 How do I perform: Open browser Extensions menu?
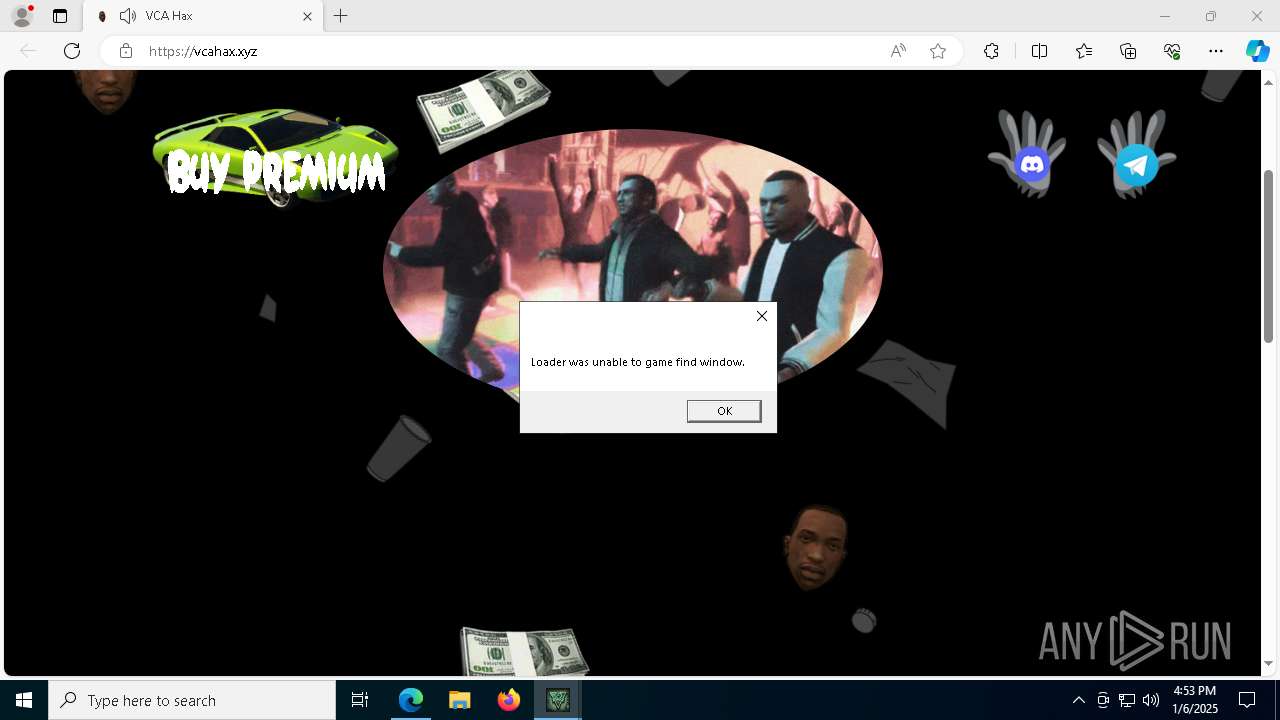click(x=991, y=51)
